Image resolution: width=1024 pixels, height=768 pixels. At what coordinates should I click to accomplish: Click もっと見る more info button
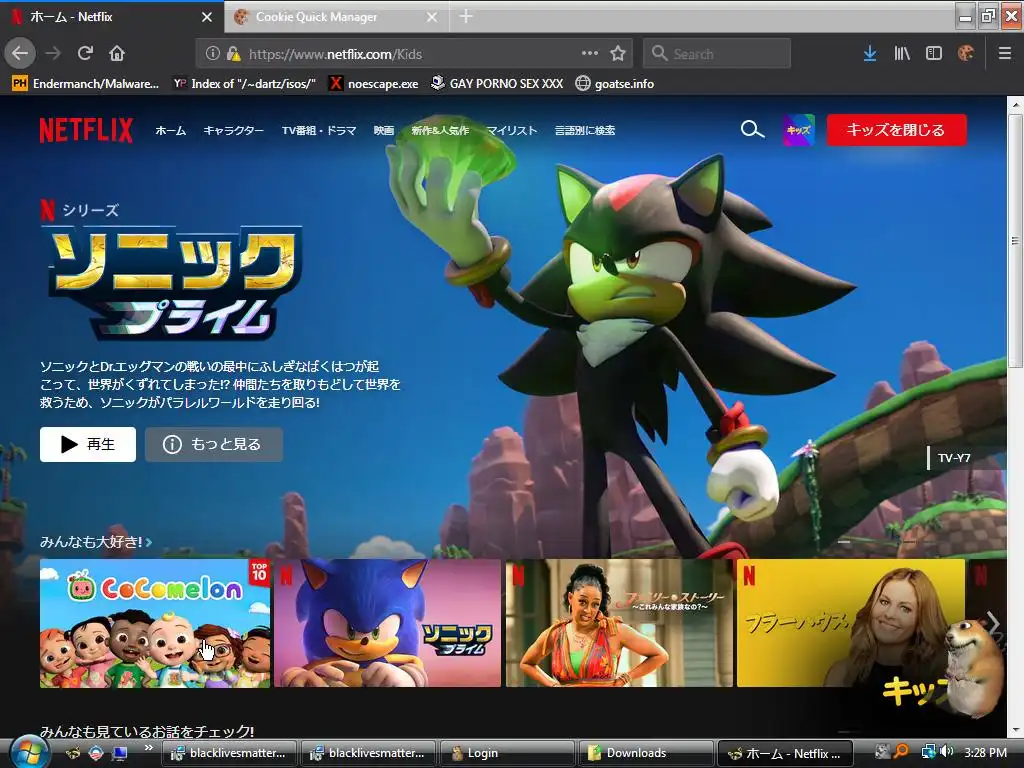click(x=214, y=444)
